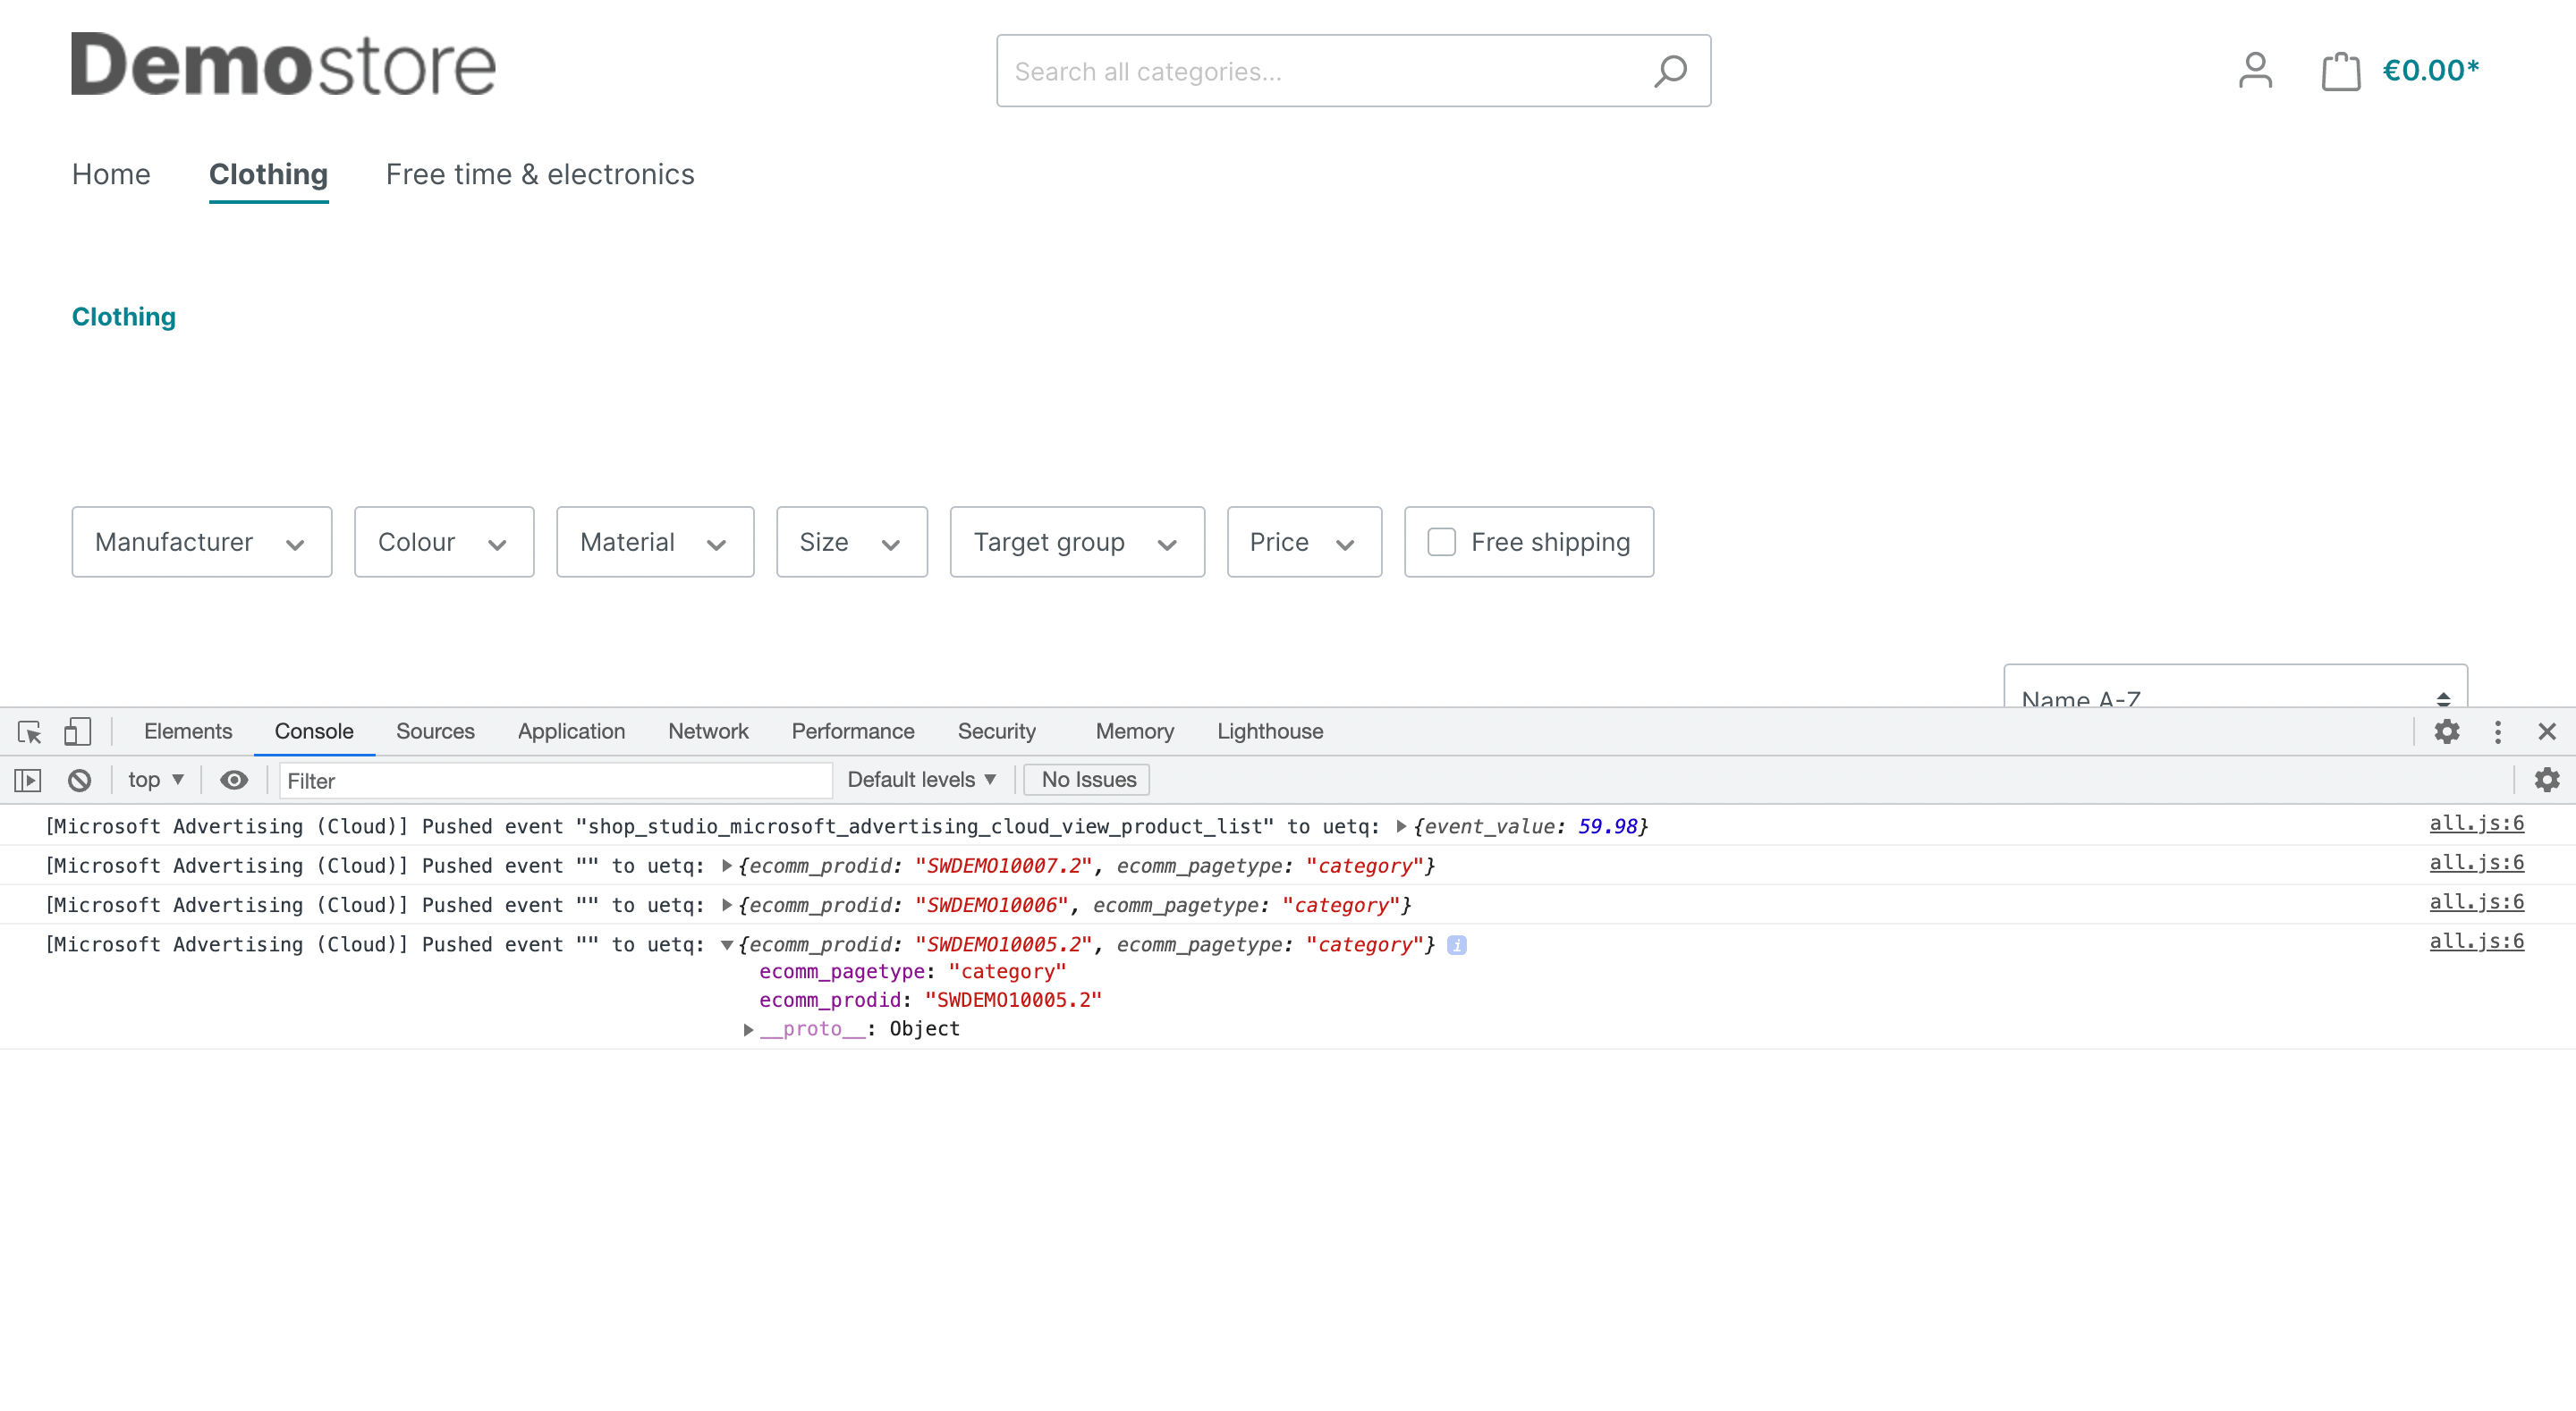Viewport: 2576px width, 1411px height.
Task: Open the Price filter dropdown
Action: click(1304, 541)
